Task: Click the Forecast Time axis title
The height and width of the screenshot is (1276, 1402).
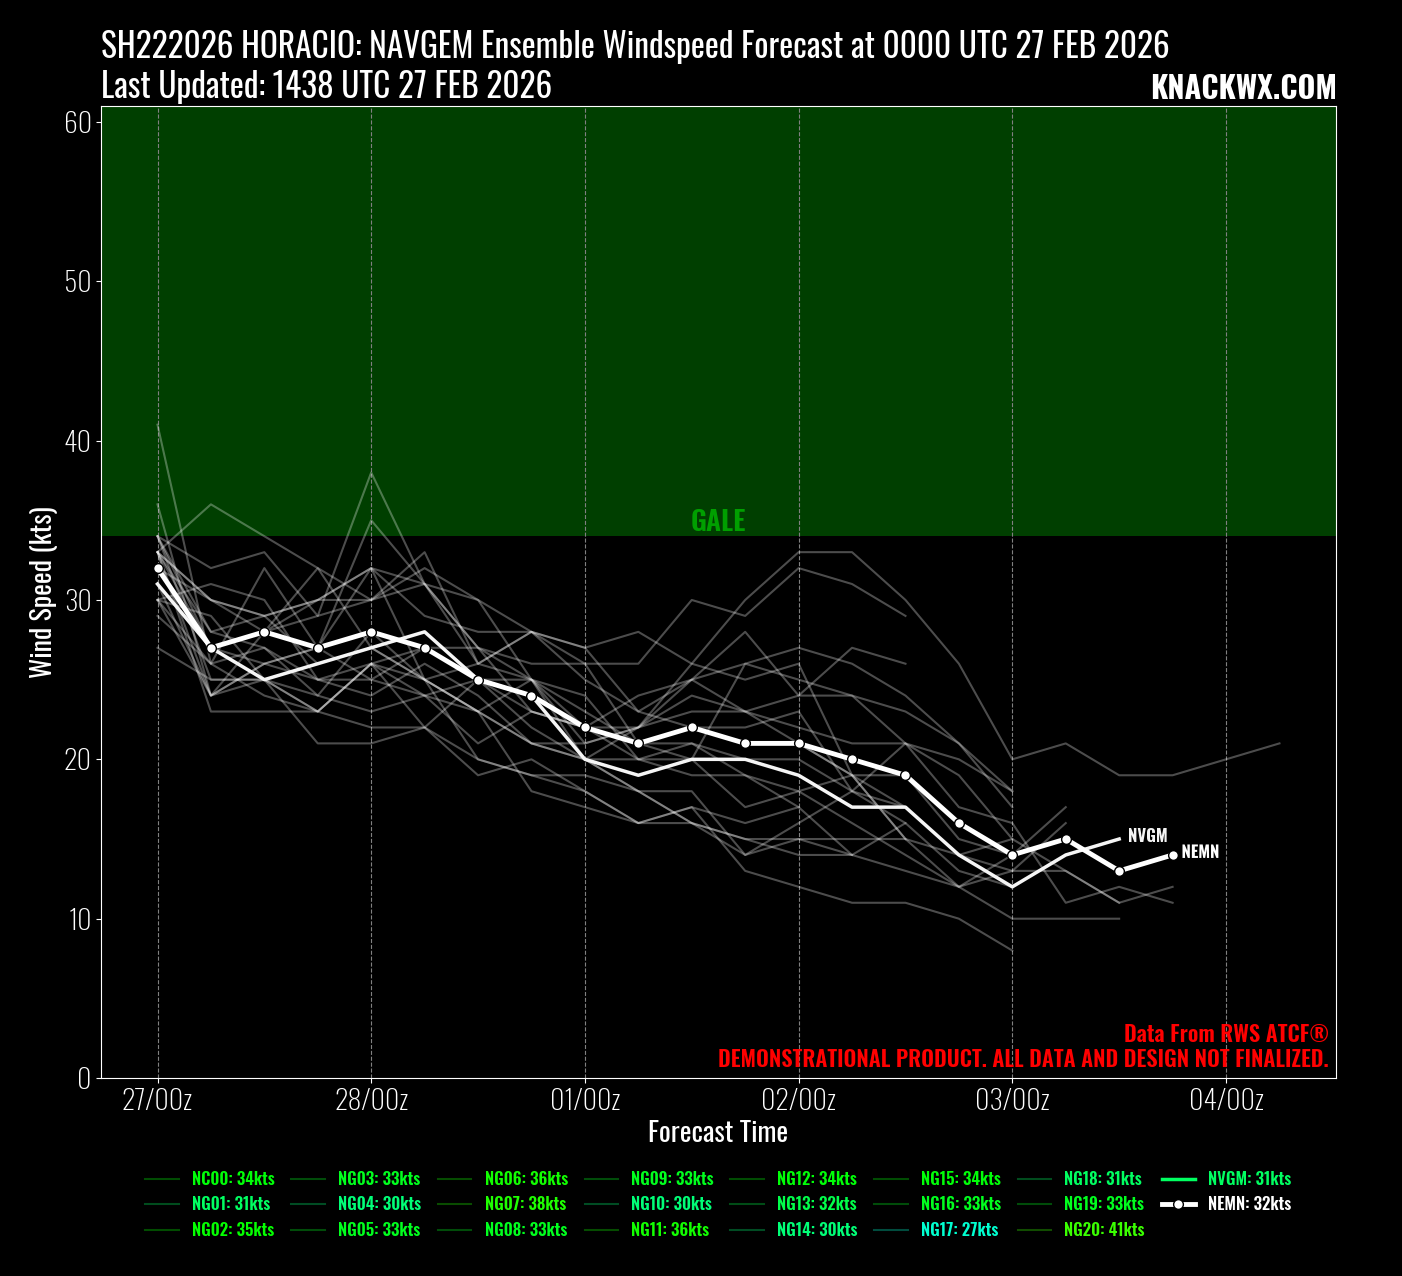Action: [x=718, y=1132]
